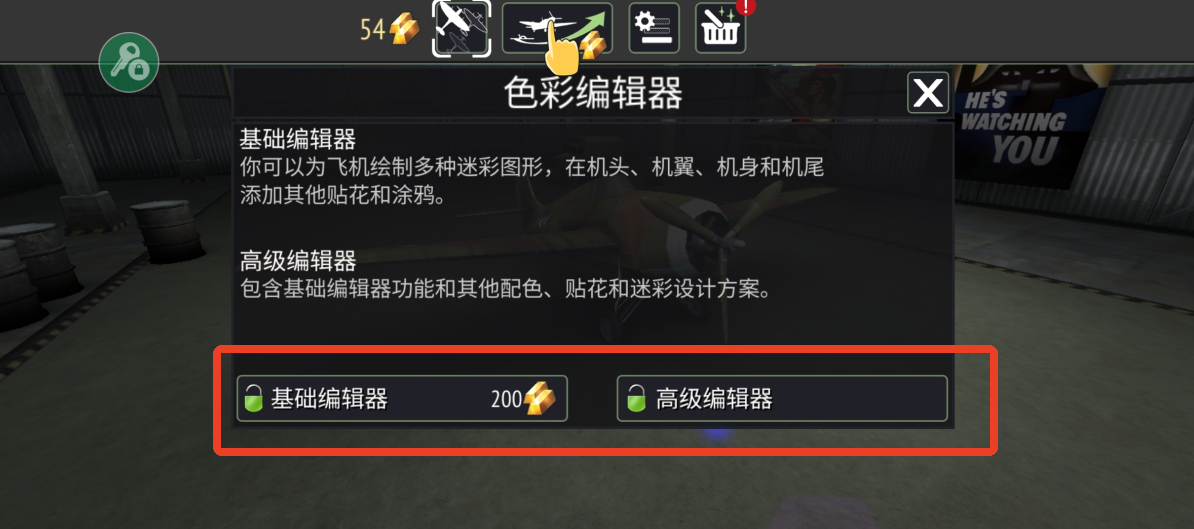Image resolution: width=1194 pixels, height=529 pixels.
Task: Tap the gold bars icon beside 54
Action: [x=404, y=30]
